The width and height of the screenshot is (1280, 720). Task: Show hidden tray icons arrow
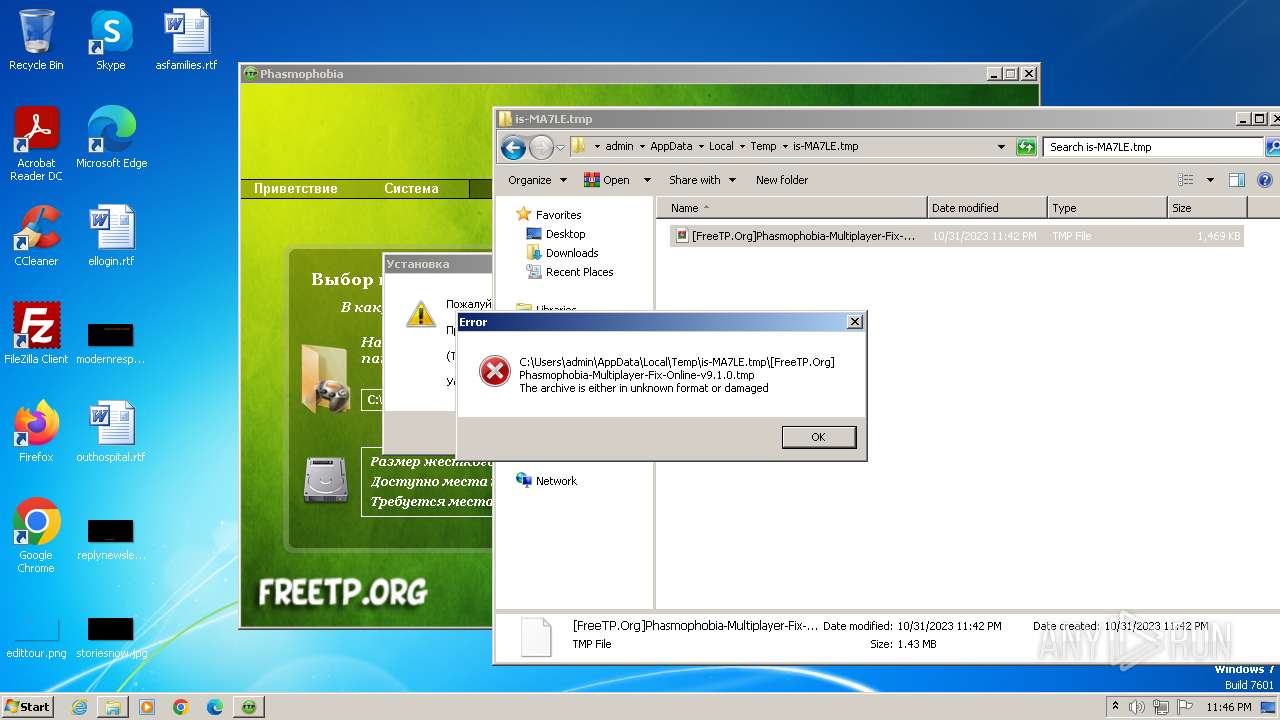(1115, 707)
